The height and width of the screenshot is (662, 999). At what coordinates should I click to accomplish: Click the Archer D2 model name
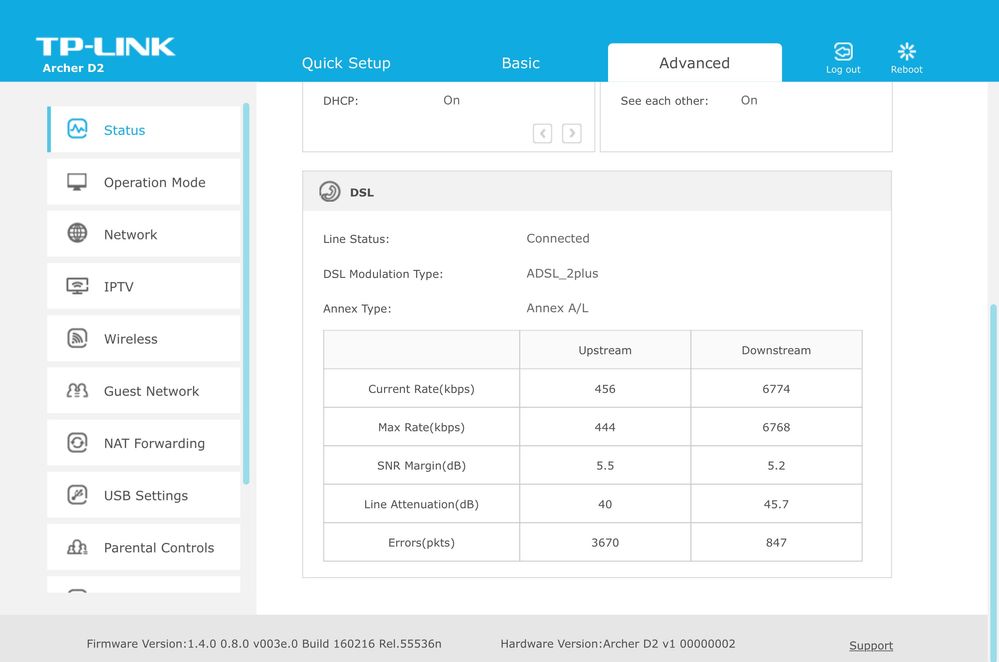73,68
